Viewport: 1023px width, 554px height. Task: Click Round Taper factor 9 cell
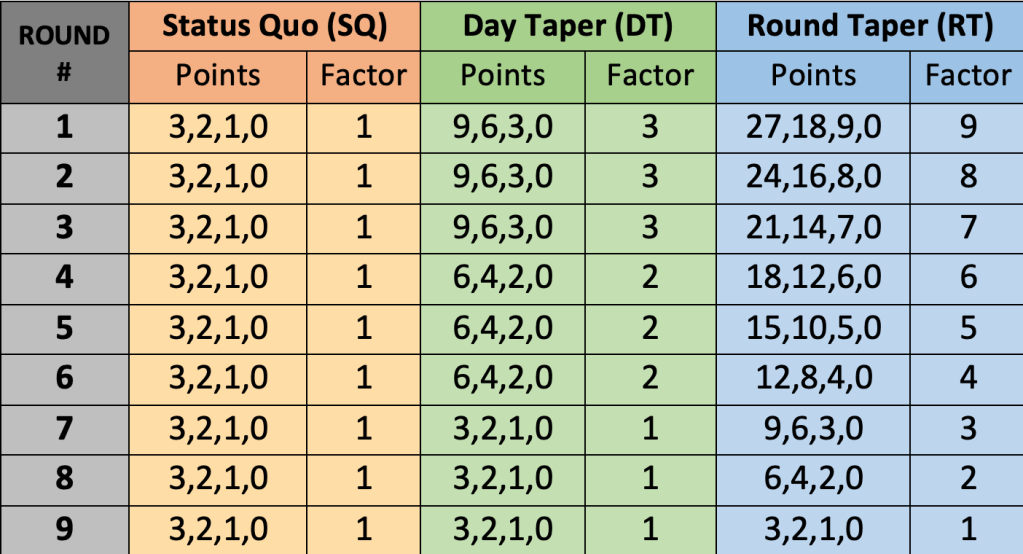tap(967, 127)
